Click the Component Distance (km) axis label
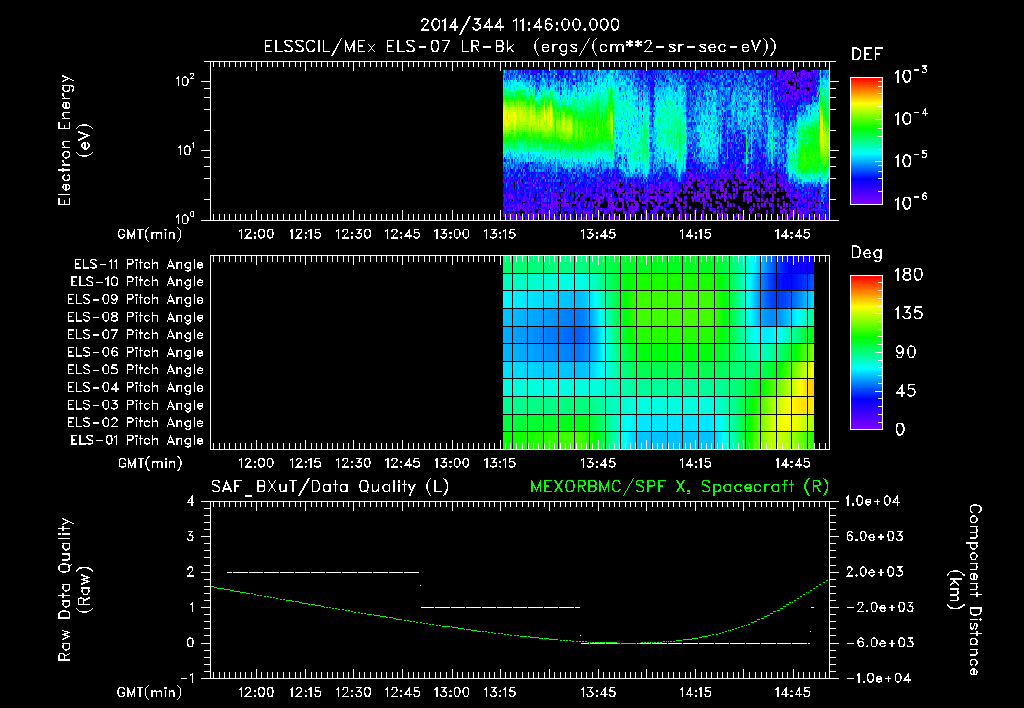The image size is (1024, 708). click(x=965, y=590)
